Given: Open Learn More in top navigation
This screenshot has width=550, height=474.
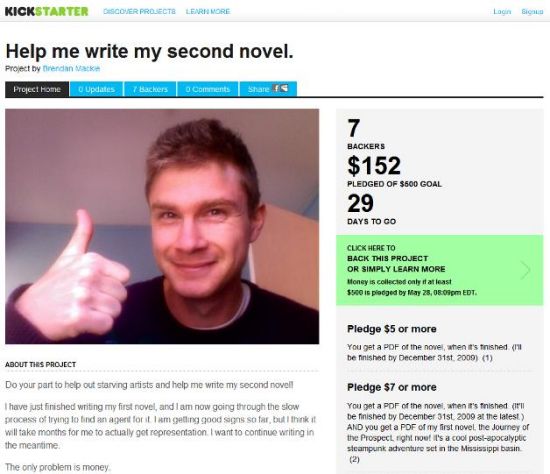Looking at the screenshot, I should pos(208,12).
